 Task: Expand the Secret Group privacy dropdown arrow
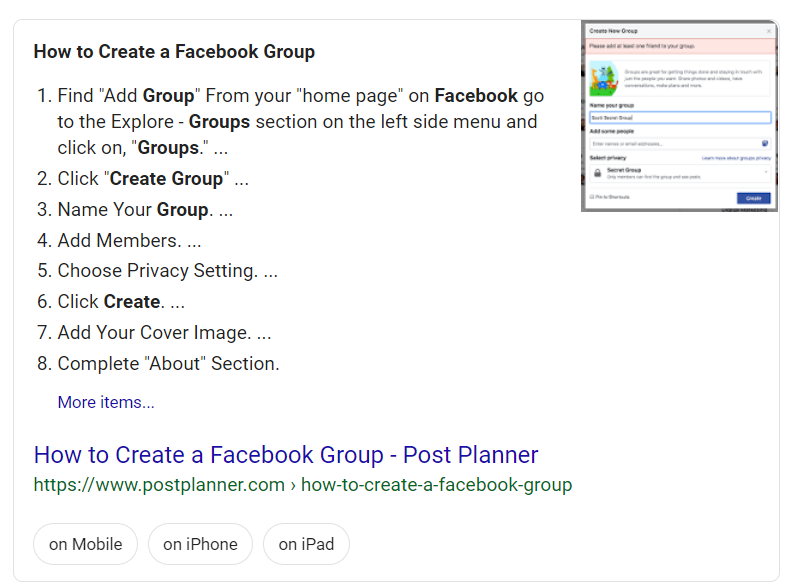point(767,172)
